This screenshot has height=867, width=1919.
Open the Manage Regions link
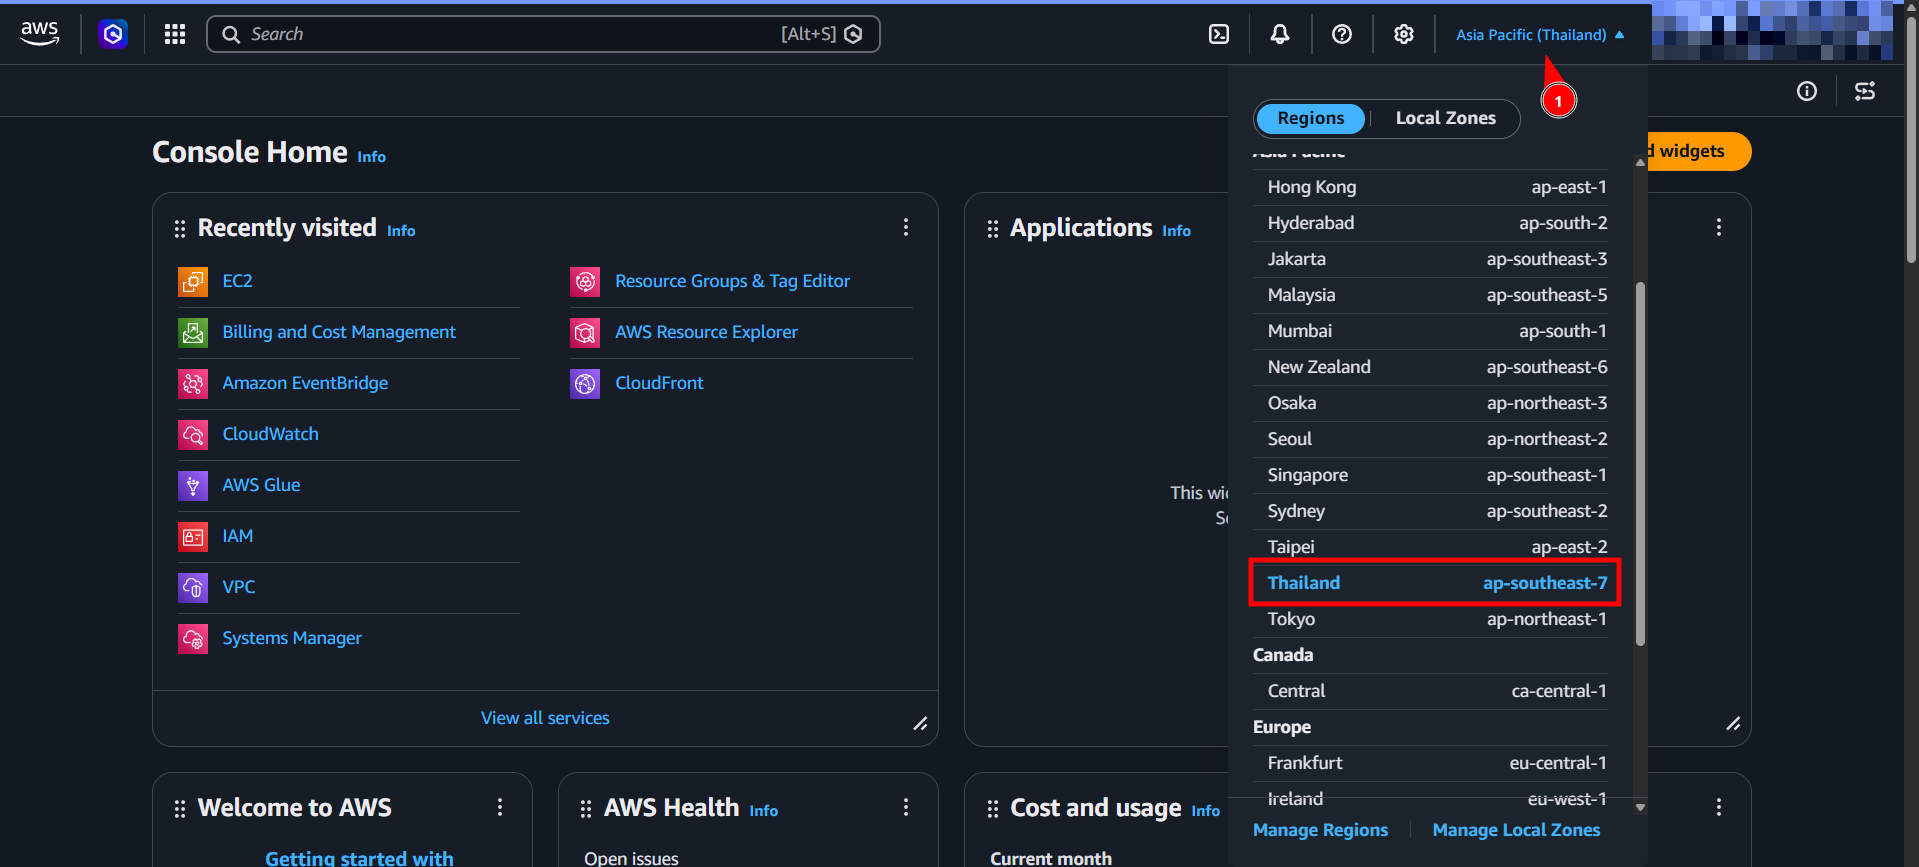point(1320,830)
